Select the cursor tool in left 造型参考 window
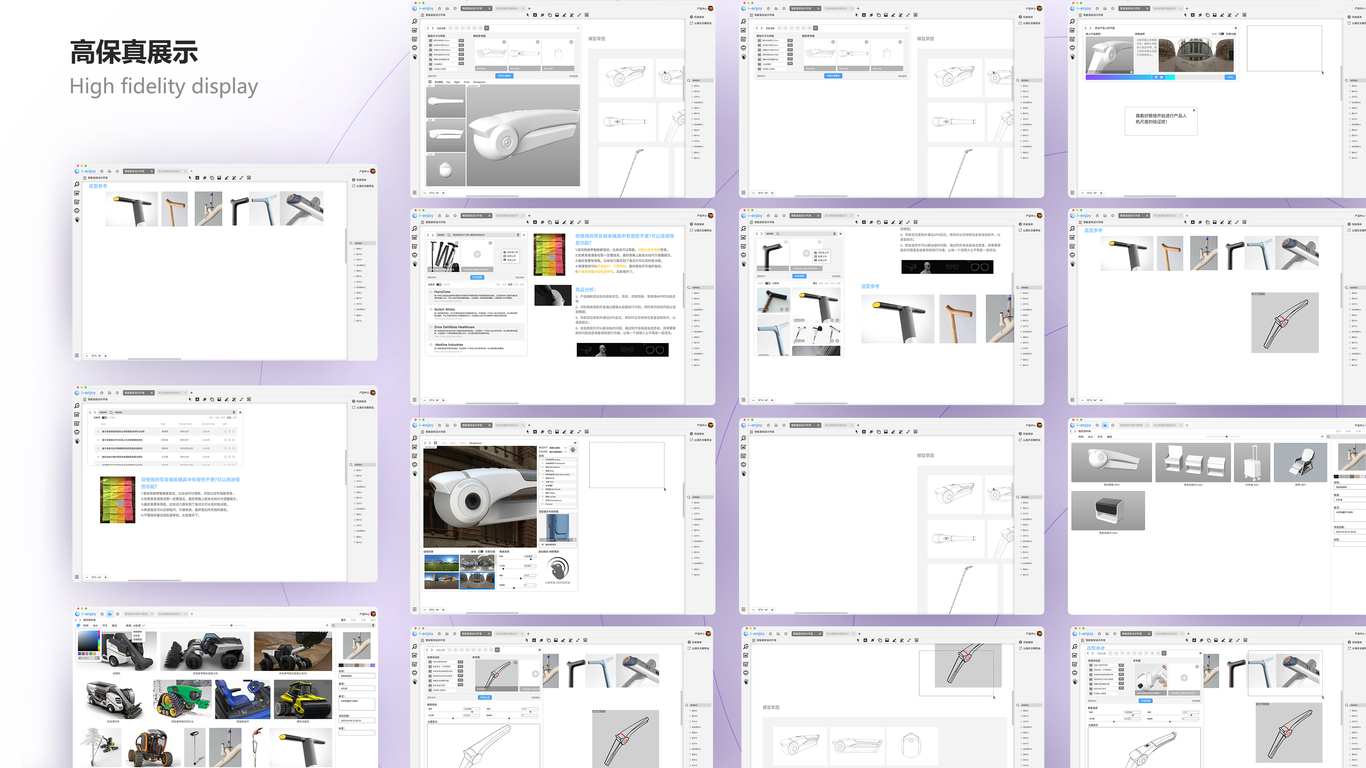Viewport: 1366px width, 768px height. (190, 178)
